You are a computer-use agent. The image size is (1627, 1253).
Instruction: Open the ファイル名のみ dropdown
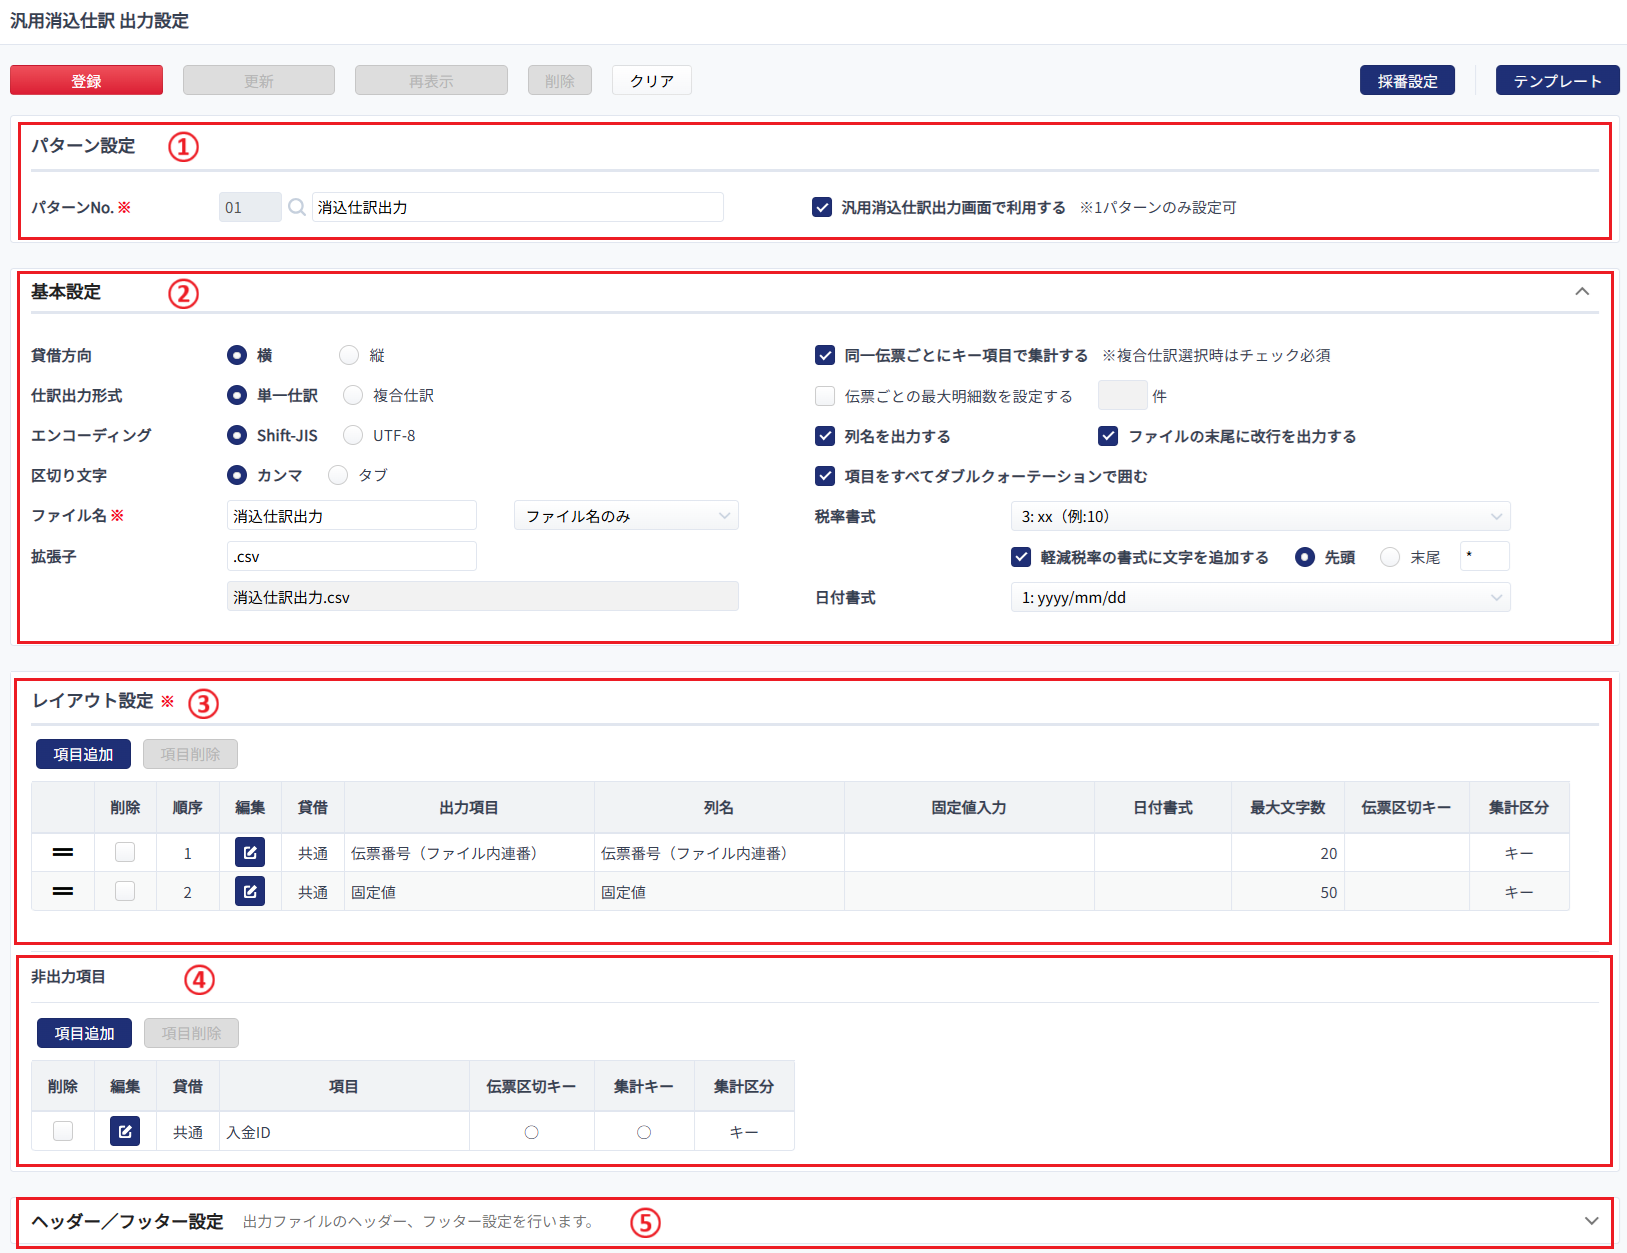626,516
